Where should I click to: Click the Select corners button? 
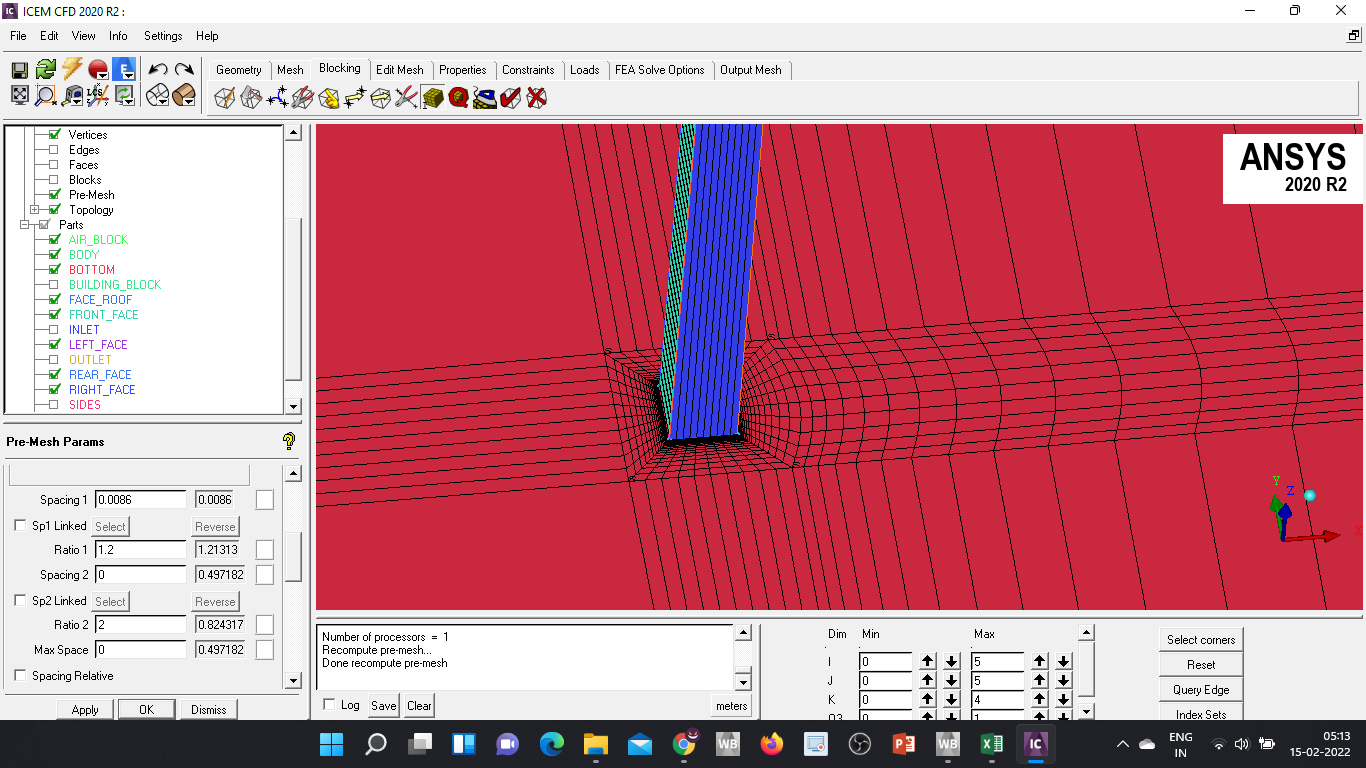click(1201, 640)
